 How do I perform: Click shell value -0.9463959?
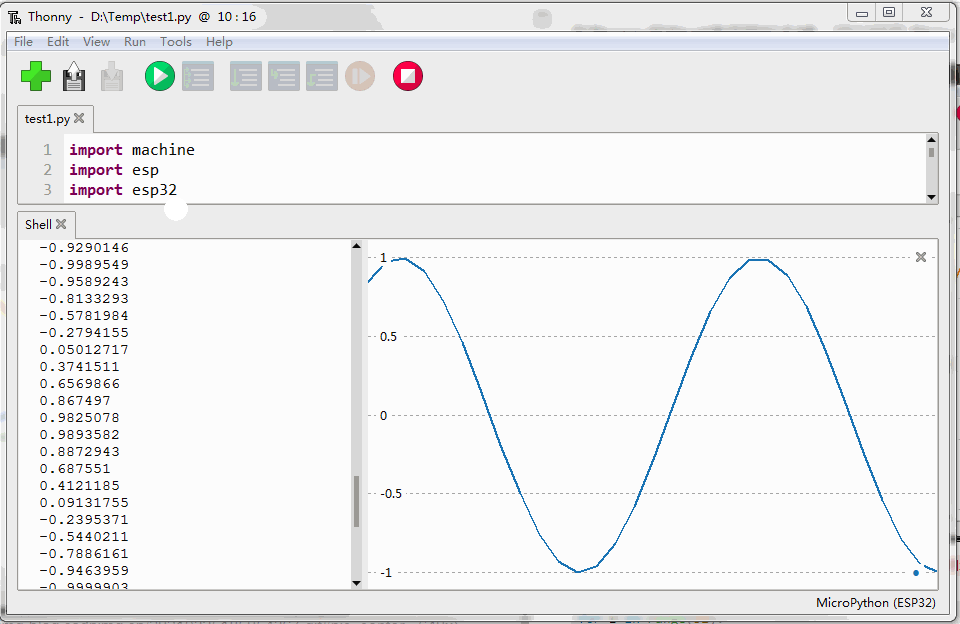[x=84, y=571]
